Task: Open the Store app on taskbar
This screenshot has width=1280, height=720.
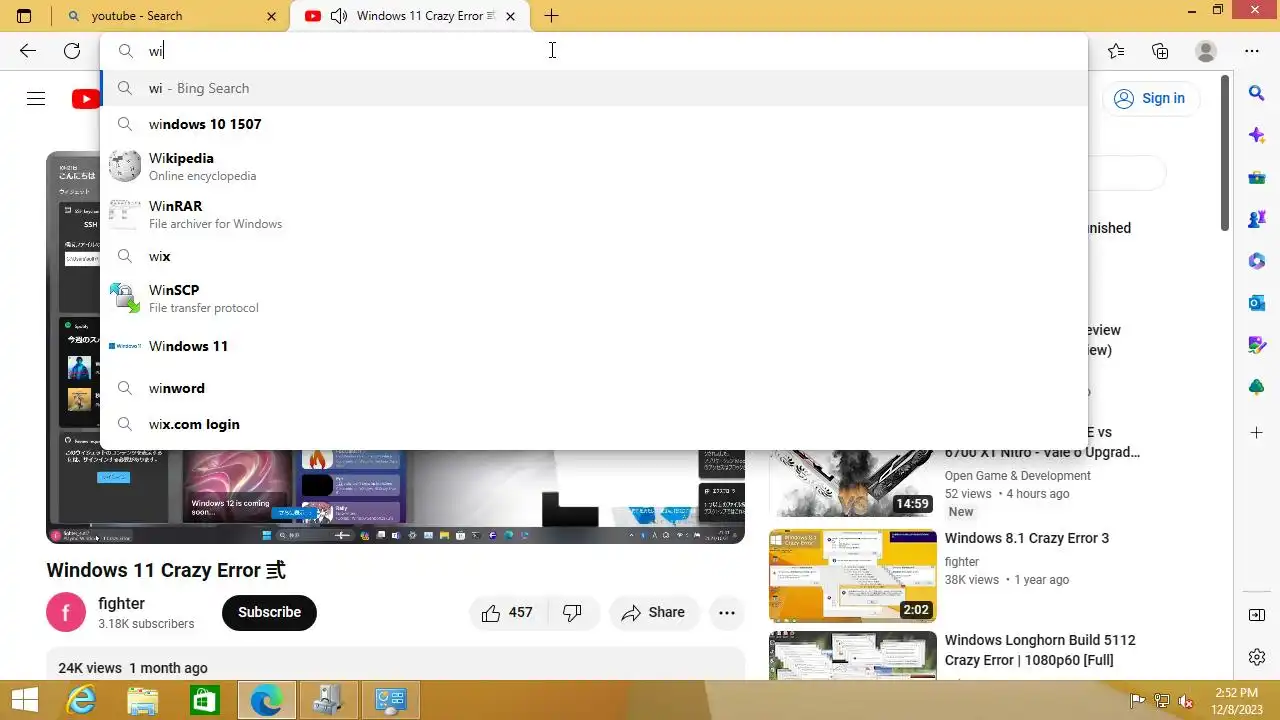Action: [x=204, y=700]
